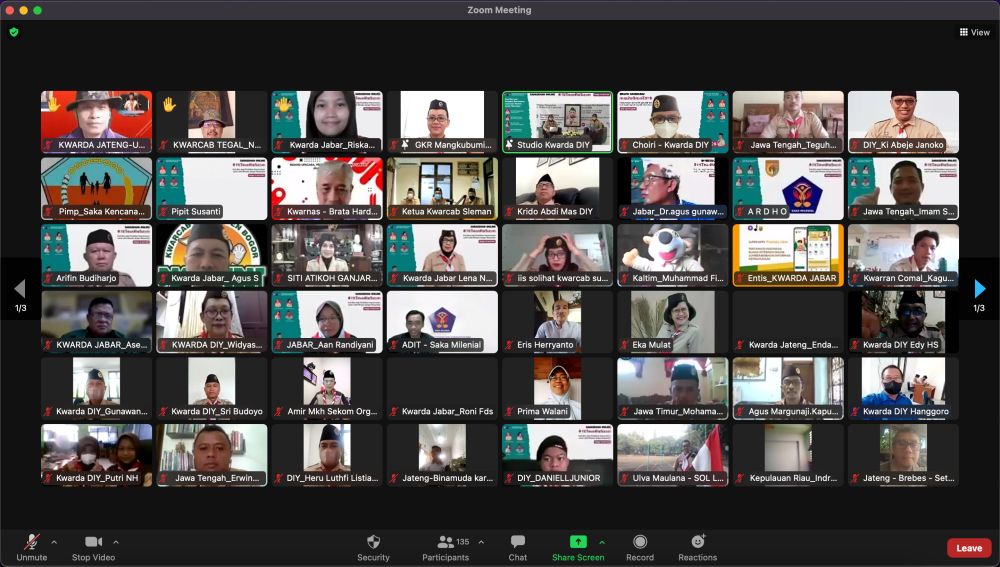Expand video options arrow beside Stop Video
This screenshot has height=567, width=1000.
116,542
